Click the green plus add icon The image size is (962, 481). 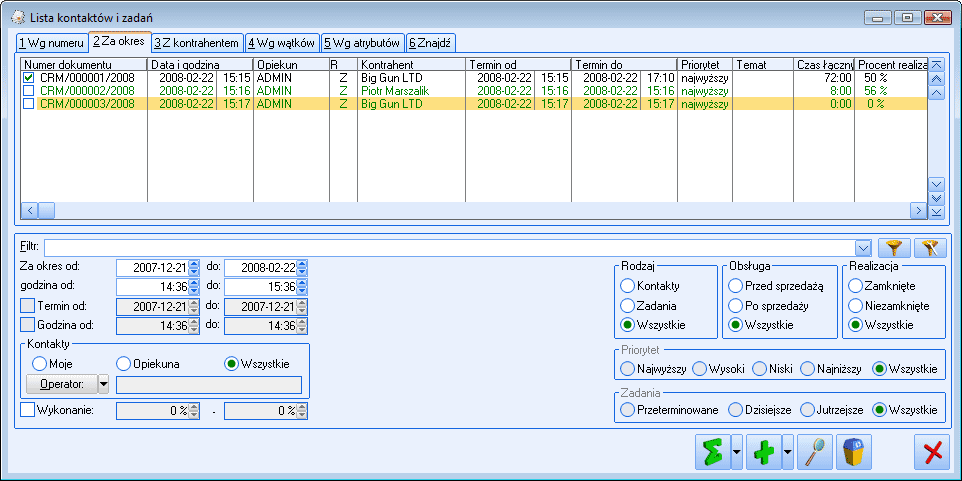[x=764, y=453]
